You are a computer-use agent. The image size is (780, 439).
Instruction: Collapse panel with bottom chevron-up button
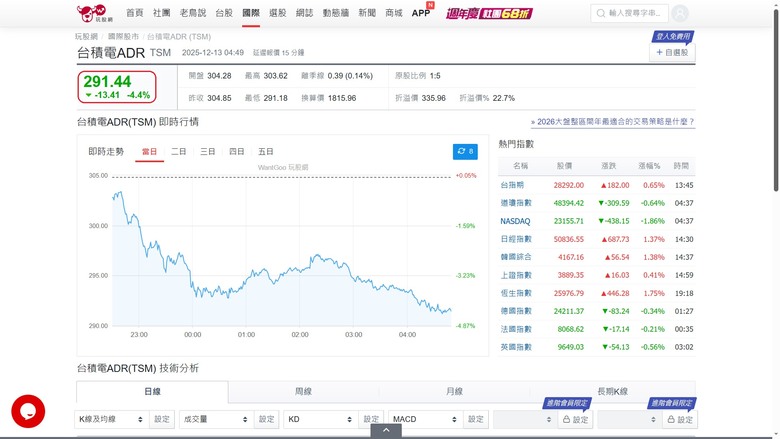coord(386,431)
